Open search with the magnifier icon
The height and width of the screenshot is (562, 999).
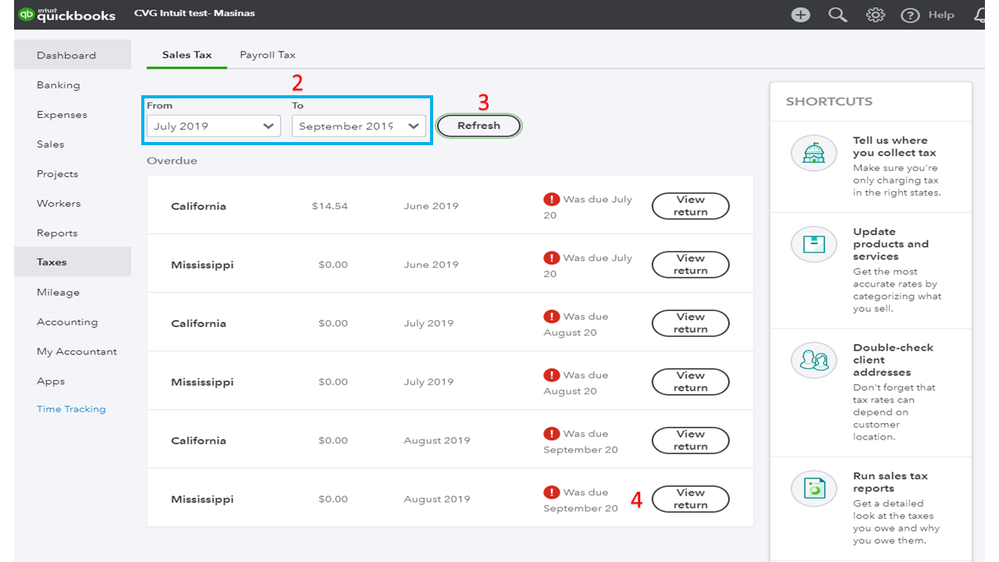coord(838,15)
